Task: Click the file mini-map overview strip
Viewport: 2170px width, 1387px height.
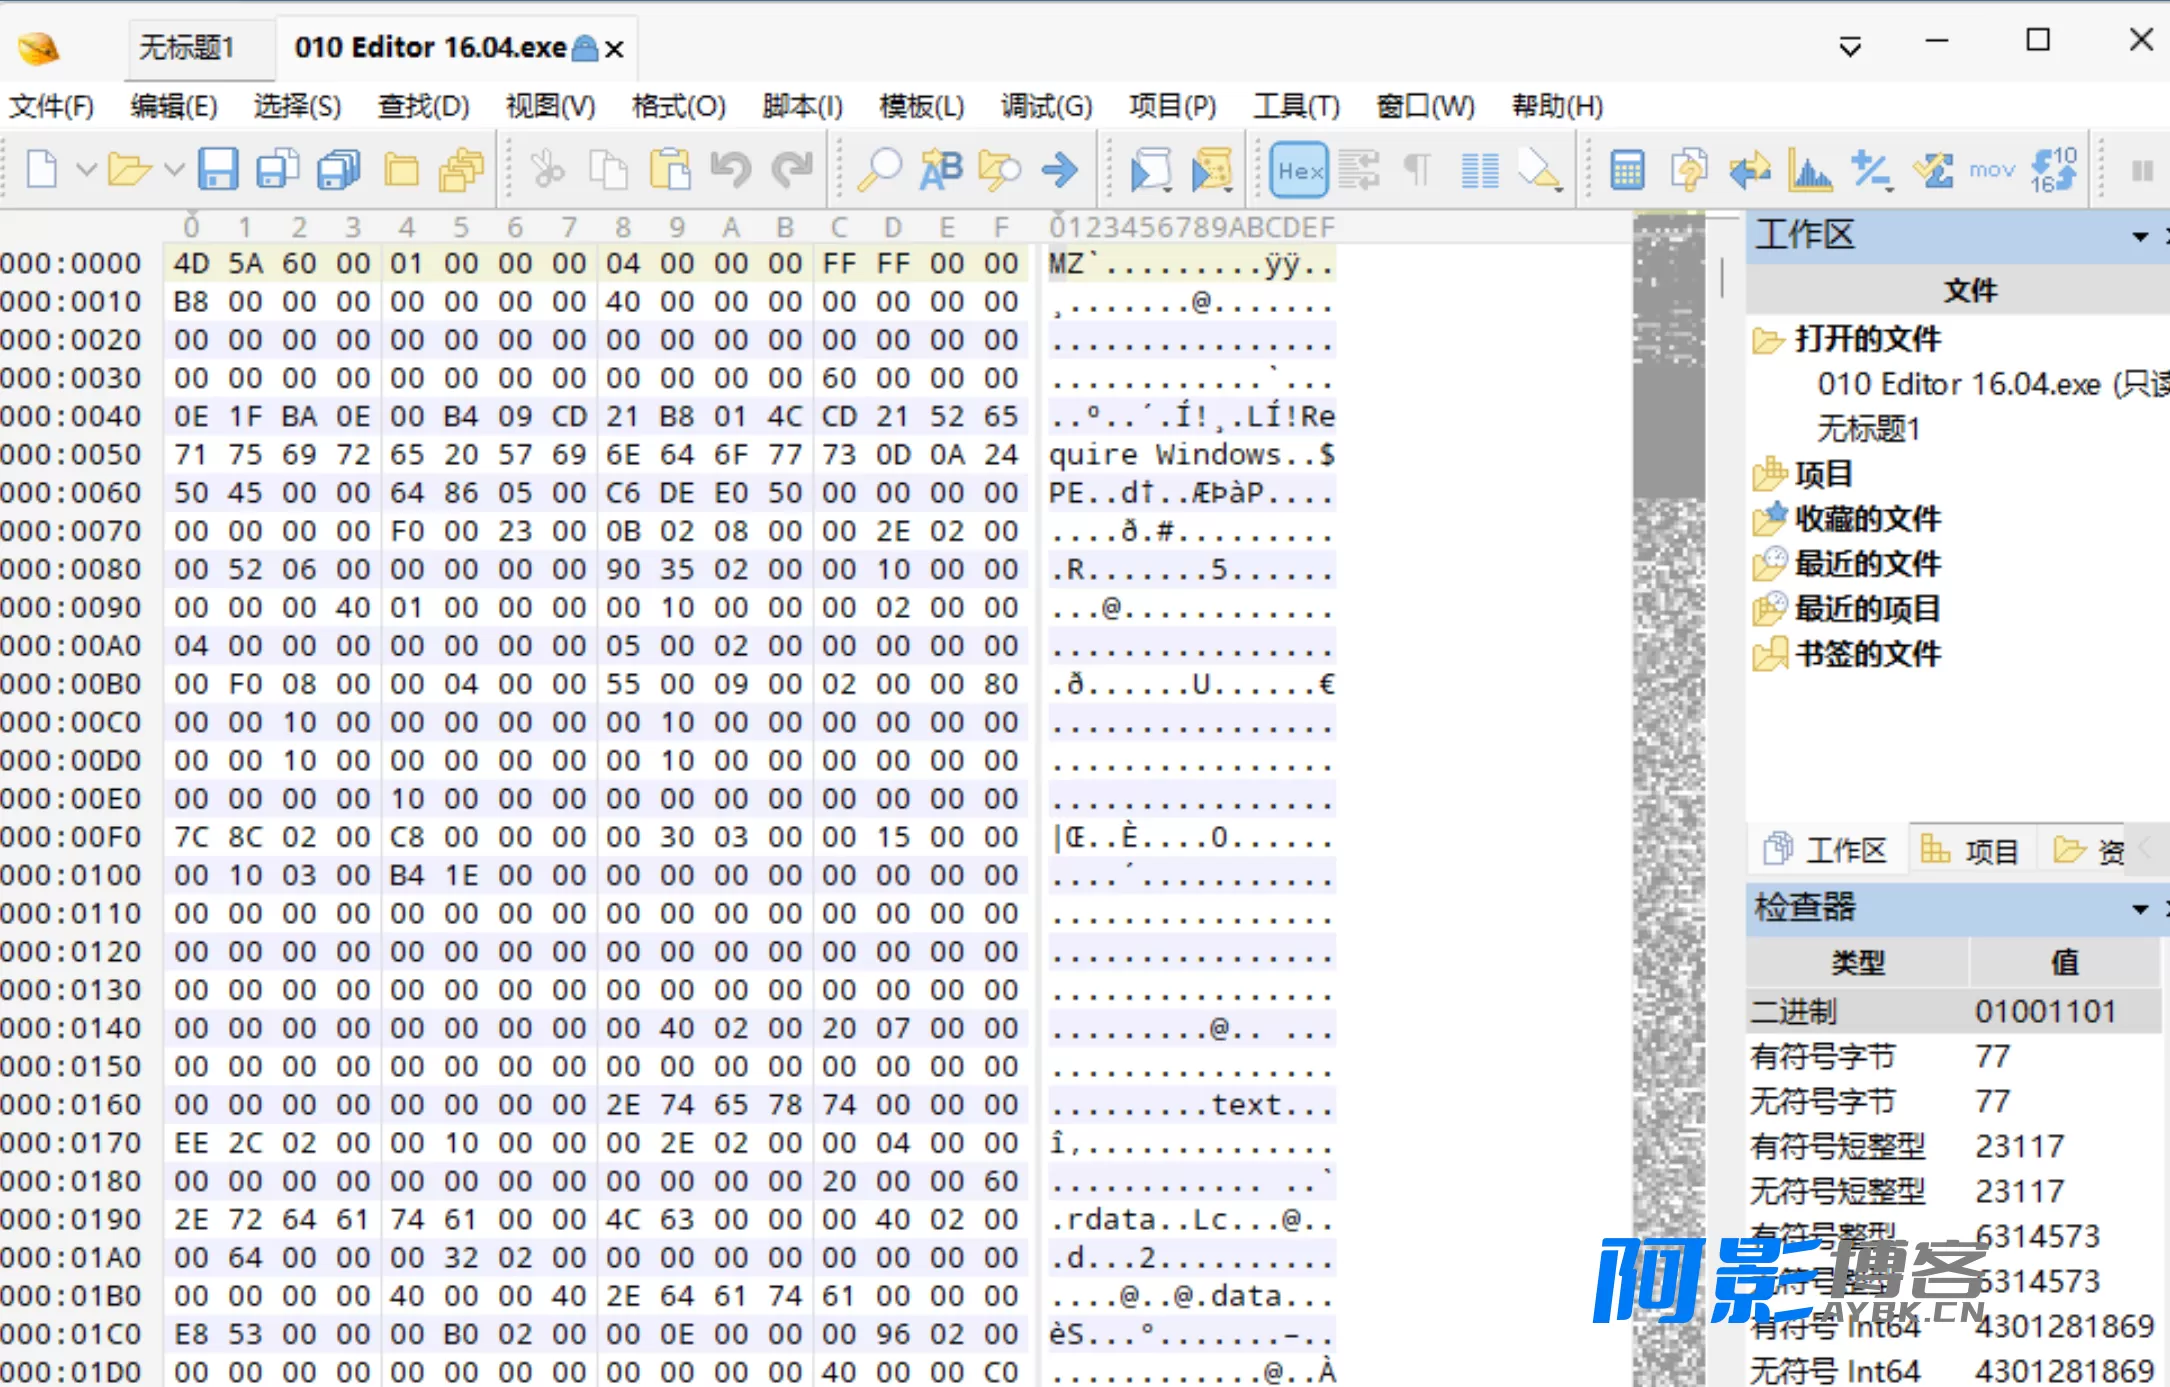Action: coord(1669,798)
